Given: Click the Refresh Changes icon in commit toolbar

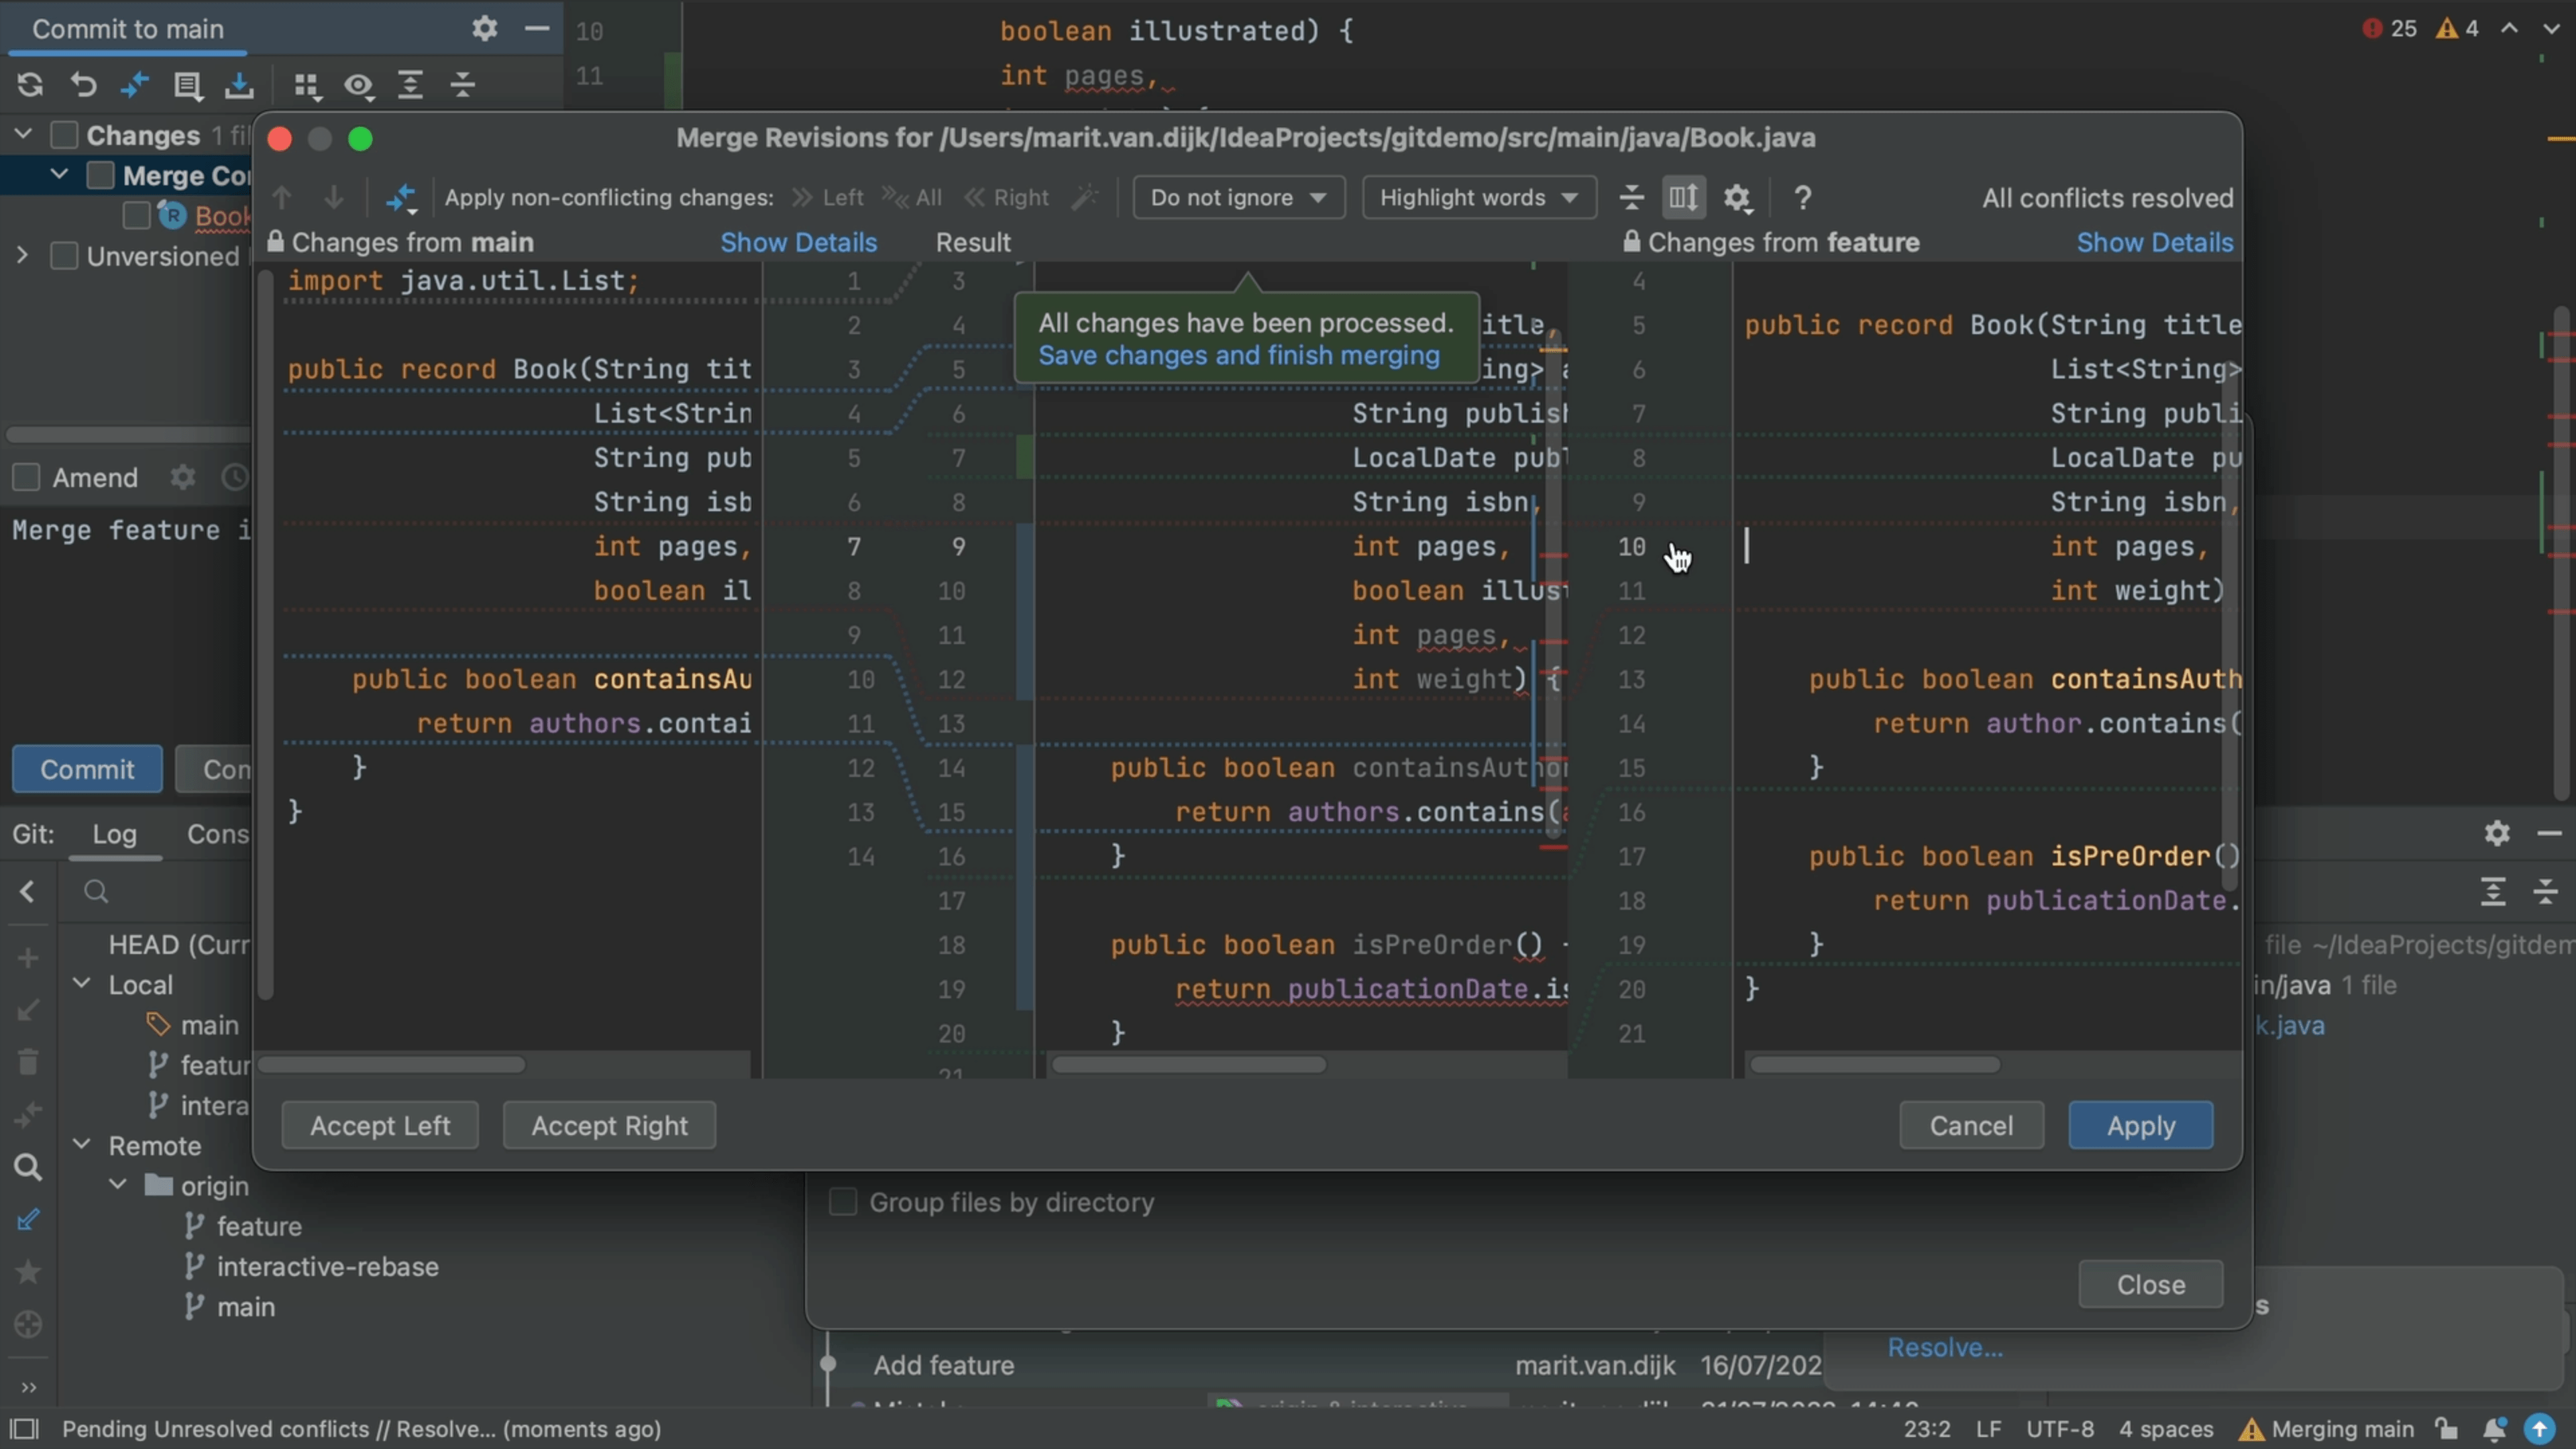Looking at the screenshot, I should tap(30, 86).
